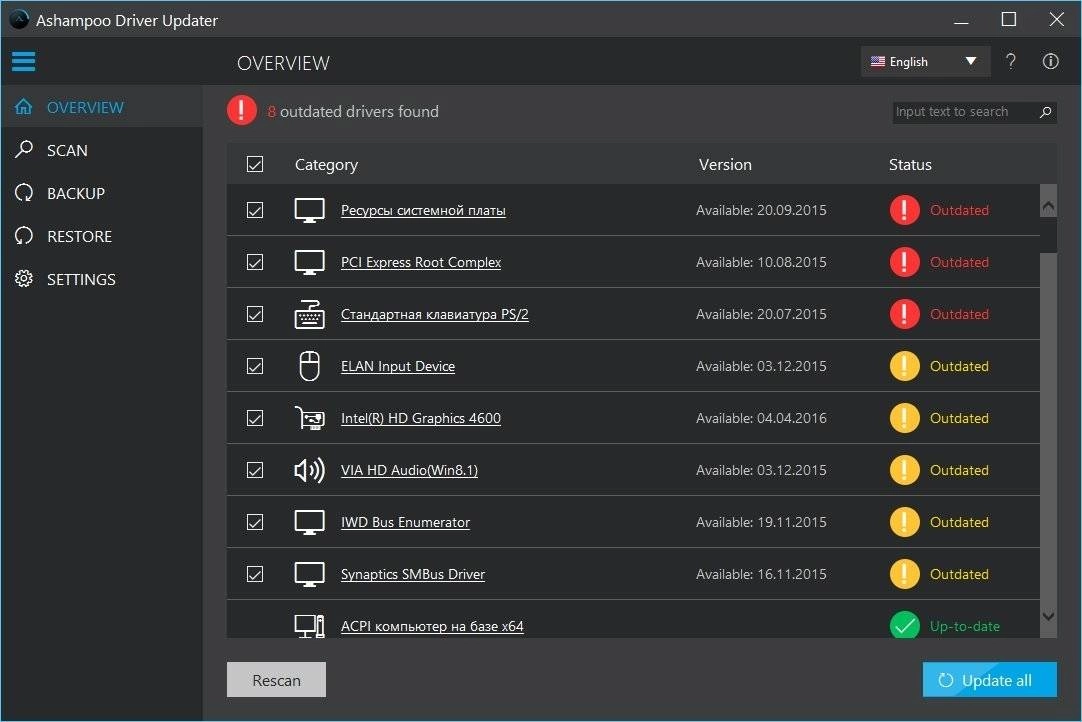The image size is (1082, 722).
Task: Uncheck the PCI Express Root Complex checkbox
Action: coord(255,262)
